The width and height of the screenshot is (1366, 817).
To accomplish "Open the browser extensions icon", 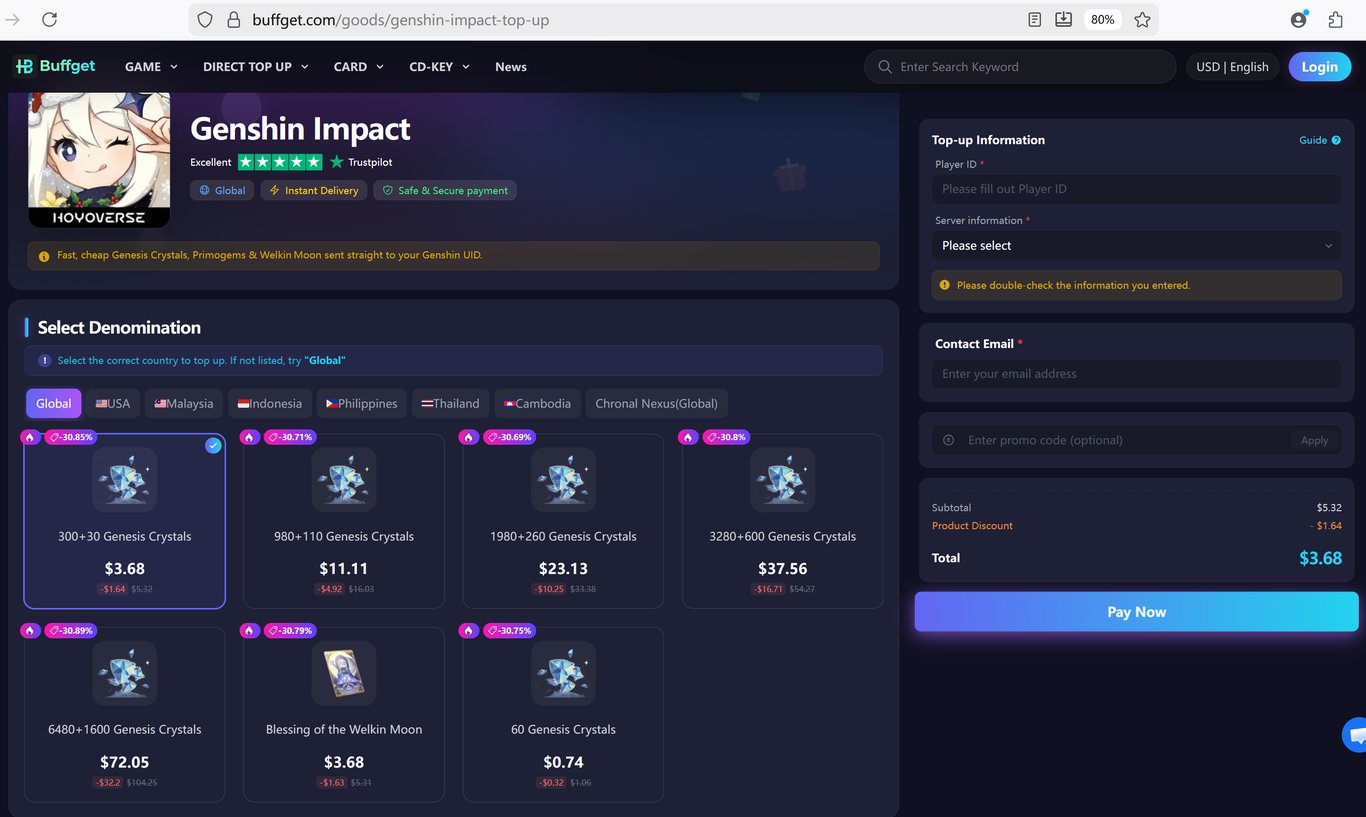I will click(1336, 19).
